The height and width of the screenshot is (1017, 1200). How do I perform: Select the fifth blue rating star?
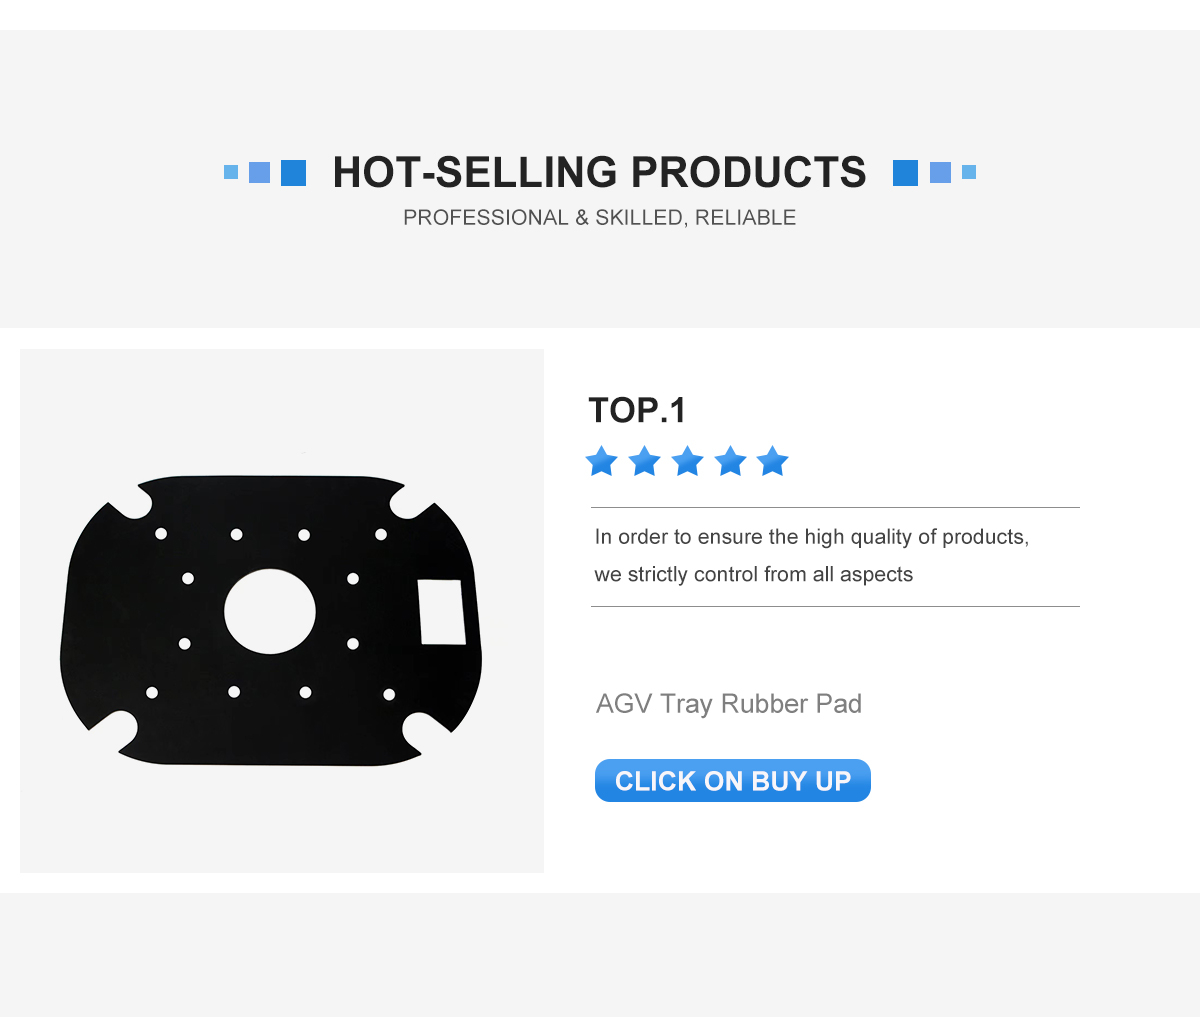tap(772, 461)
